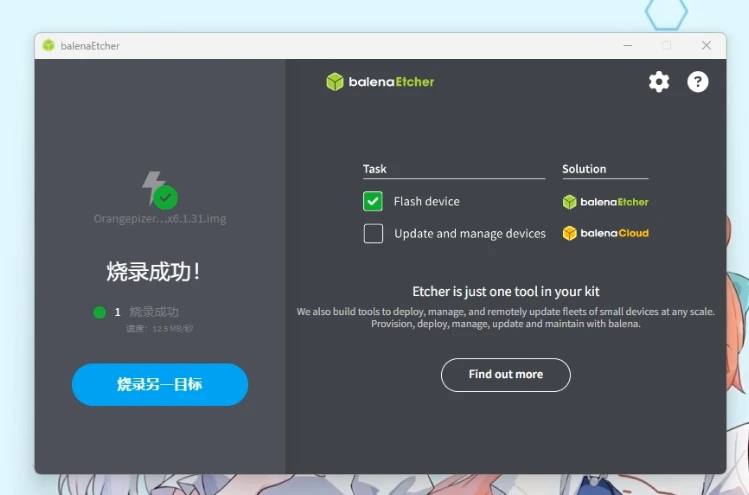The height and width of the screenshot is (495, 749).
Task: Click the green status dot
Action: [99, 312]
